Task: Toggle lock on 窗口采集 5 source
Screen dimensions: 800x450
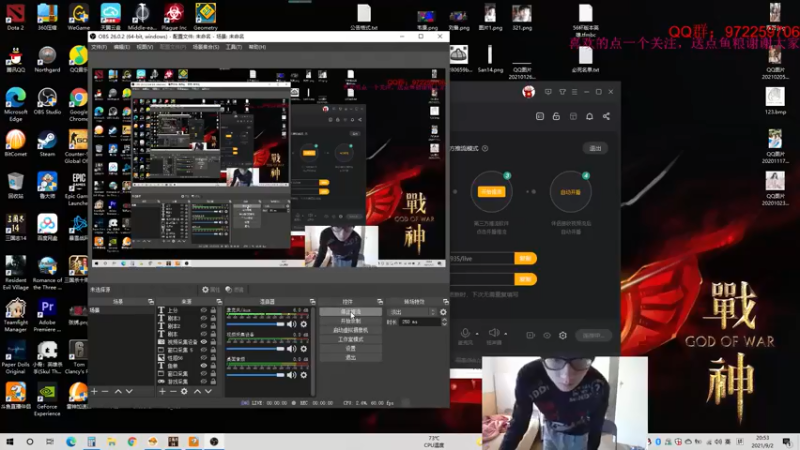Action: (x=213, y=350)
